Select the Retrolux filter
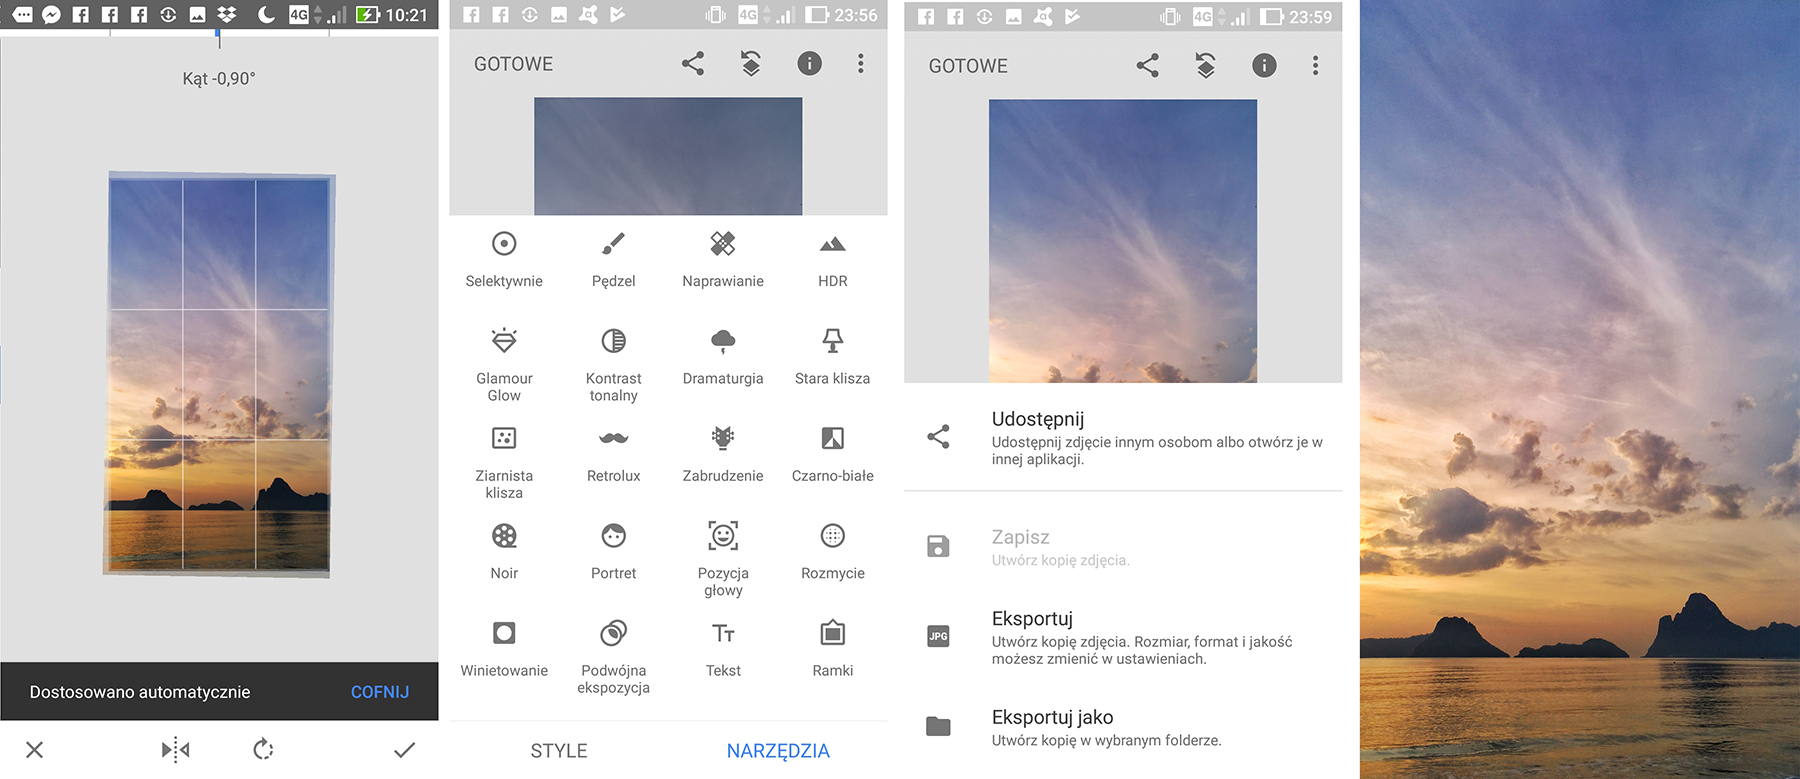 [613, 455]
